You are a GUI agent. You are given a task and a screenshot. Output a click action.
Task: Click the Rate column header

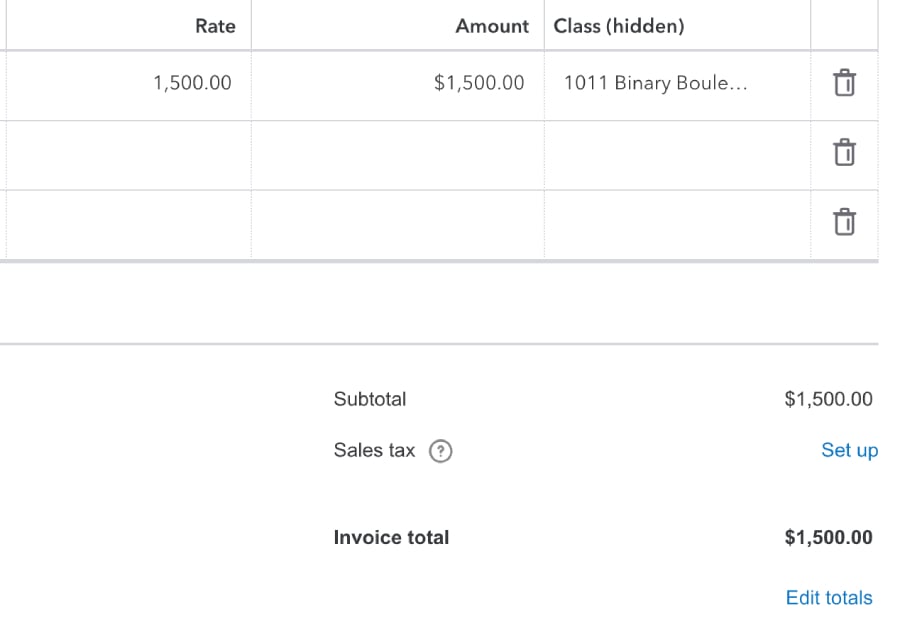point(215,26)
